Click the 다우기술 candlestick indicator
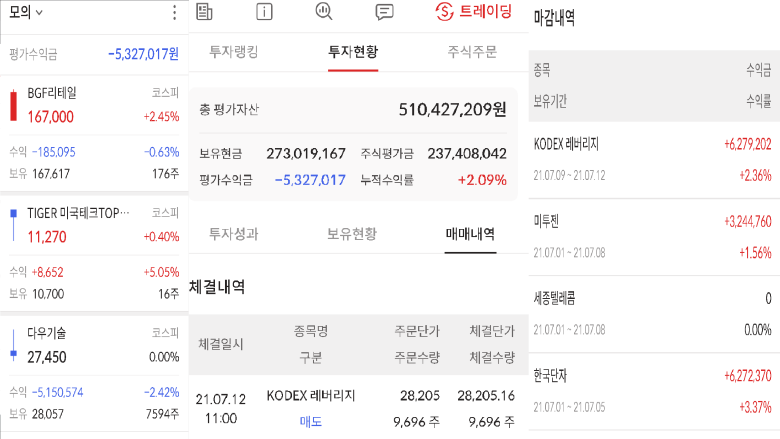The height and width of the screenshot is (439, 780). point(13,345)
